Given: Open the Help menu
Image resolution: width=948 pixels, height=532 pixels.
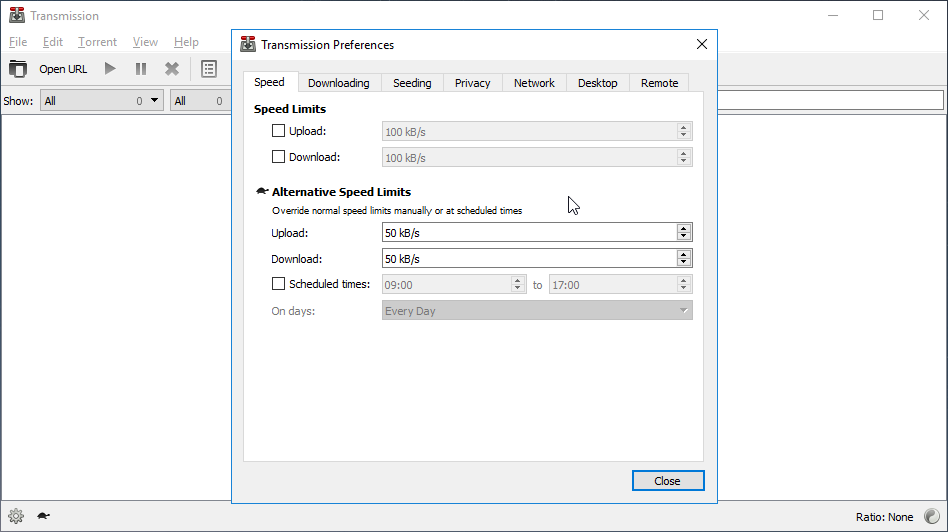Looking at the screenshot, I should (x=186, y=42).
